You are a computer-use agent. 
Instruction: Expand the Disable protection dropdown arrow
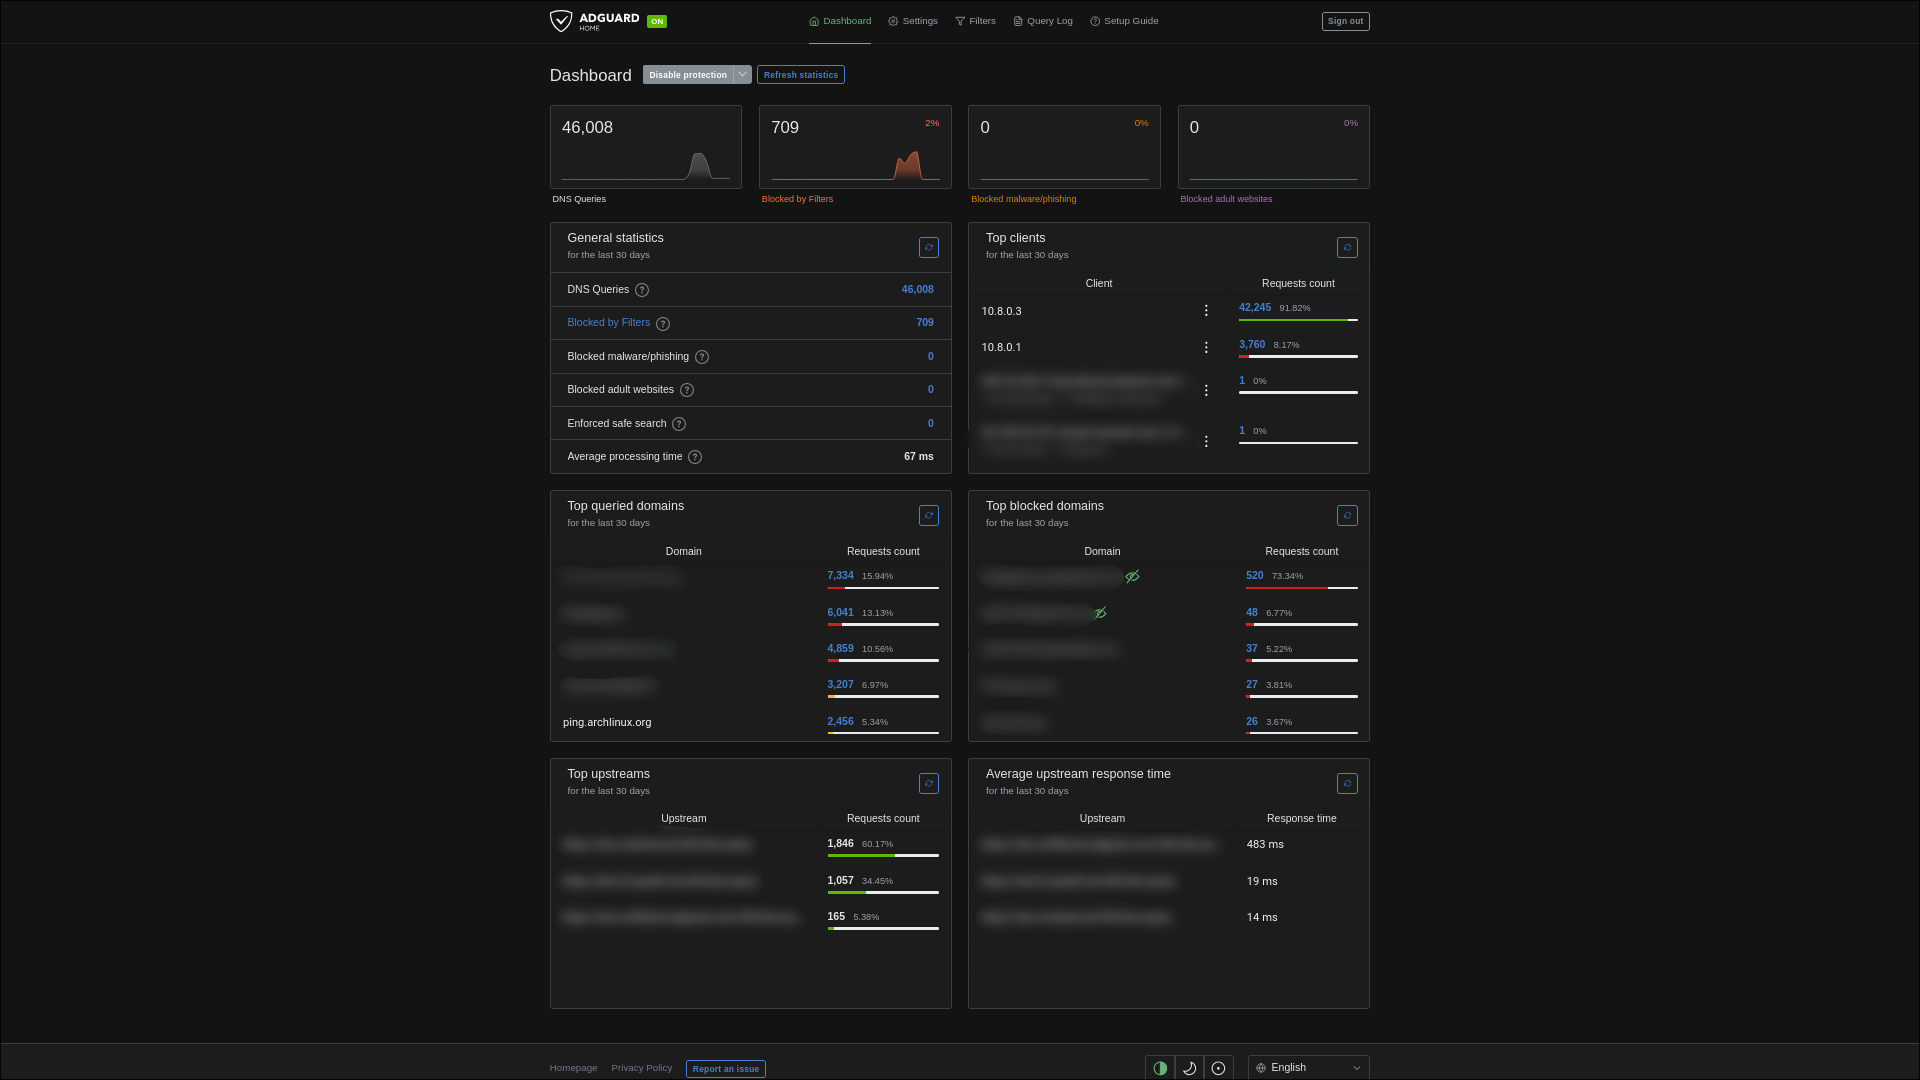(x=742, y=75)
